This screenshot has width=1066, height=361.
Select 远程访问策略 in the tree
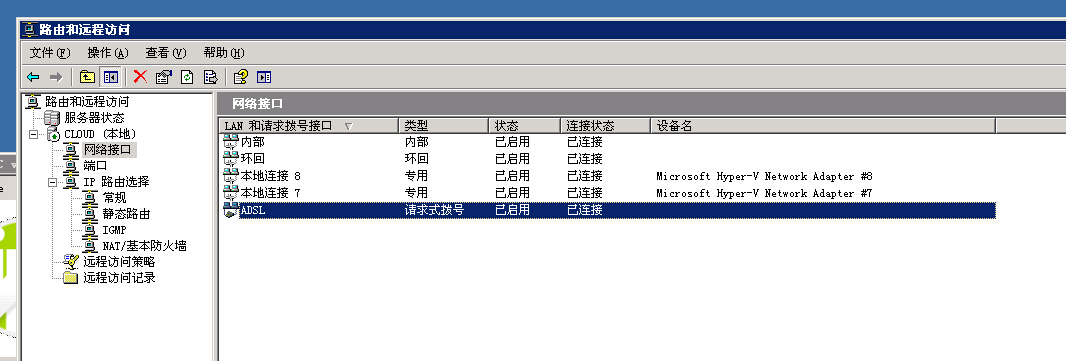point(119,262)
